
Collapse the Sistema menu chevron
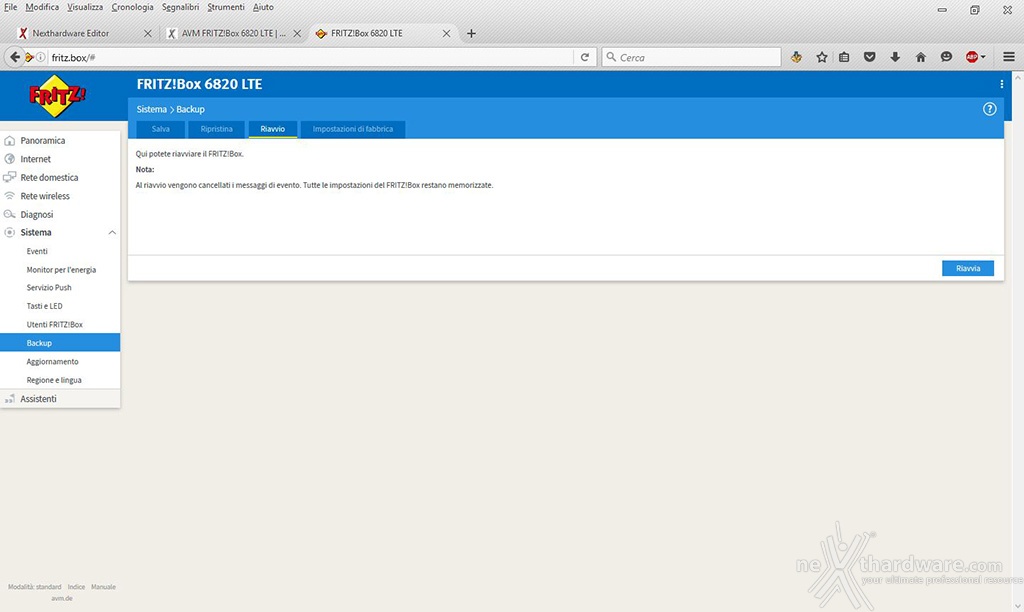112,233
